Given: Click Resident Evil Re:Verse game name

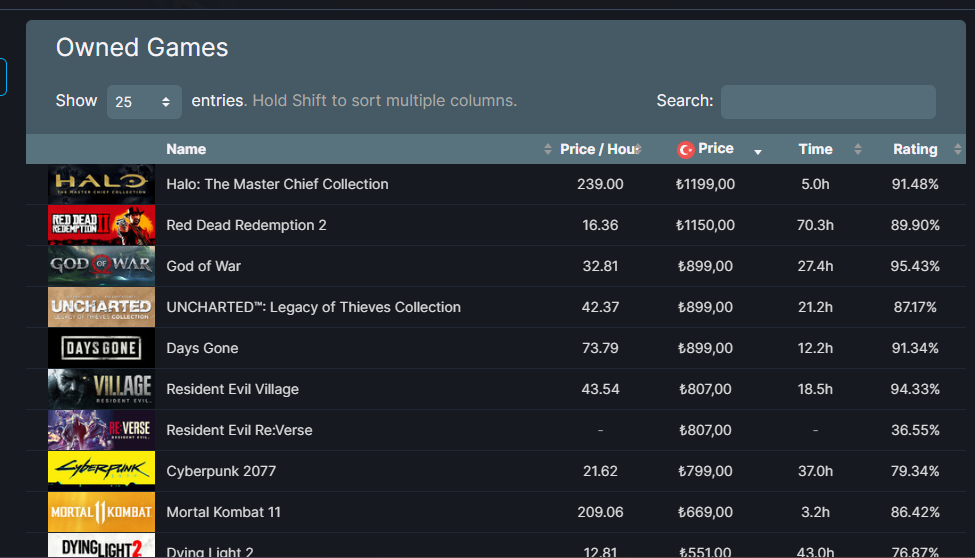Looking at the screenshot, I should [239, 430].
